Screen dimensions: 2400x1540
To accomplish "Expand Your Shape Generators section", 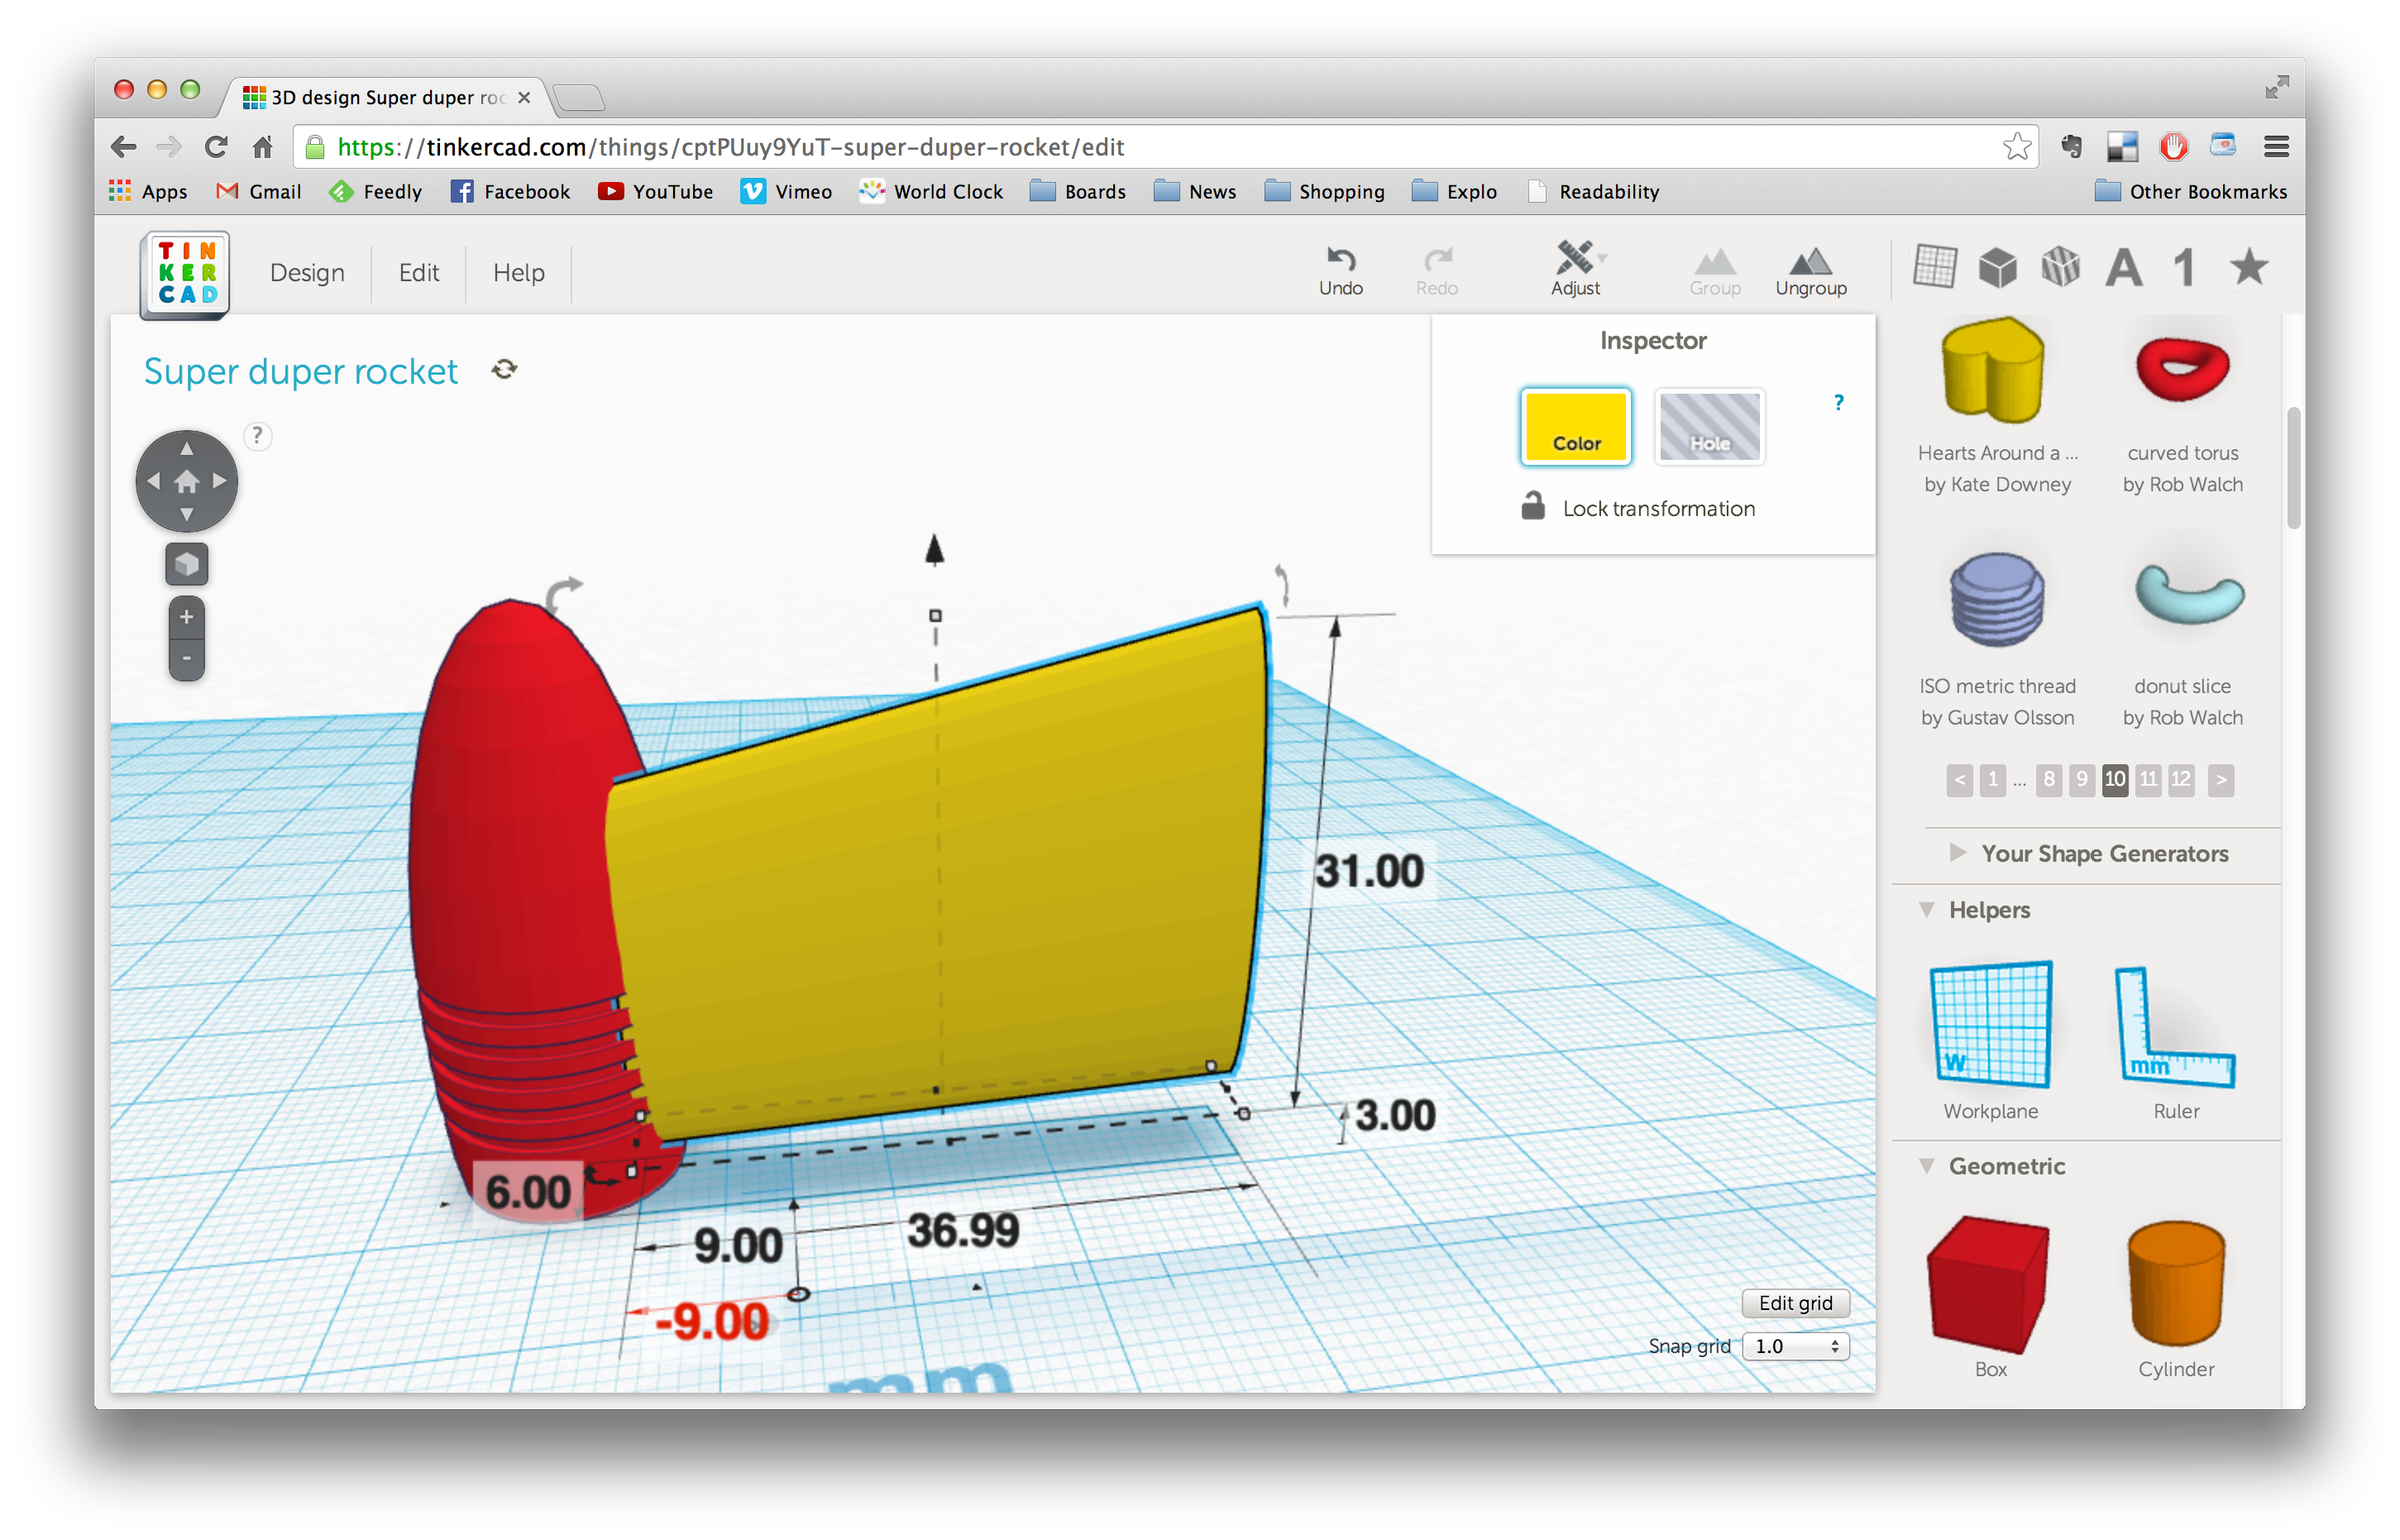I will pyautogui.click(x=2104, y=854).
